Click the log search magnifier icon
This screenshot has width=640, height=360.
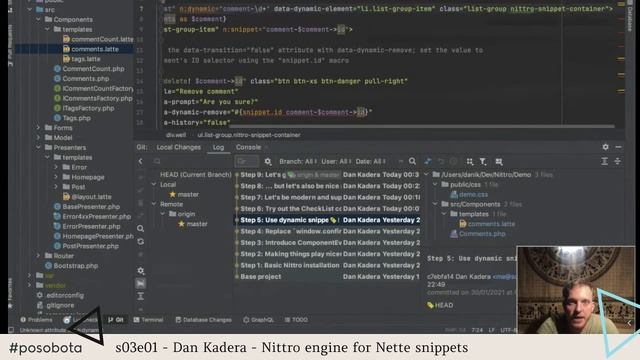pos(412,161)
